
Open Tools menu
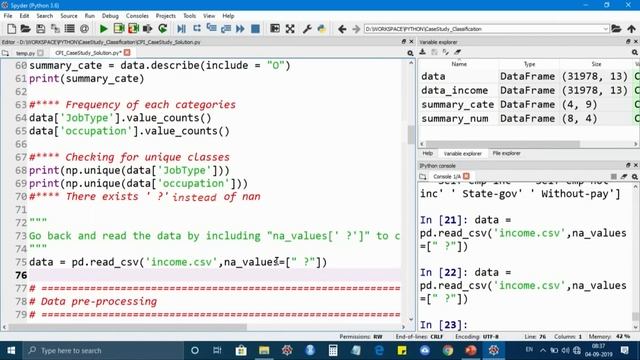pos(189,16)
